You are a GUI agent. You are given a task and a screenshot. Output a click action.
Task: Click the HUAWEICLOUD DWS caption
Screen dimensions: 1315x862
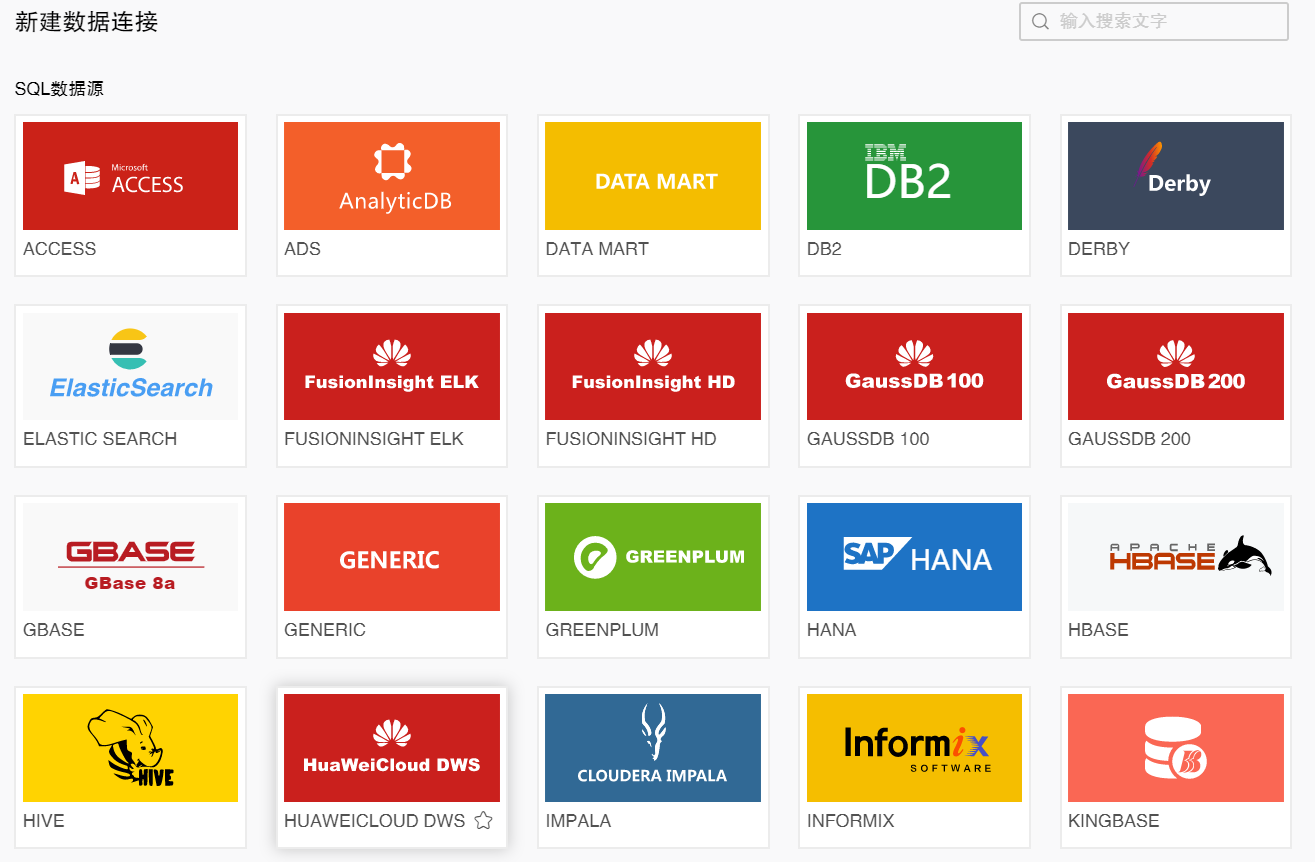point(375,821)
